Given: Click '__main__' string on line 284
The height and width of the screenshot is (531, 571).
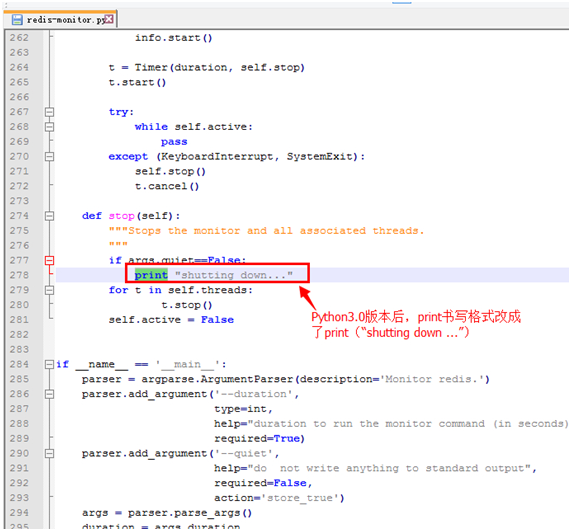Looking at the screenshot, I should (188, 364).
